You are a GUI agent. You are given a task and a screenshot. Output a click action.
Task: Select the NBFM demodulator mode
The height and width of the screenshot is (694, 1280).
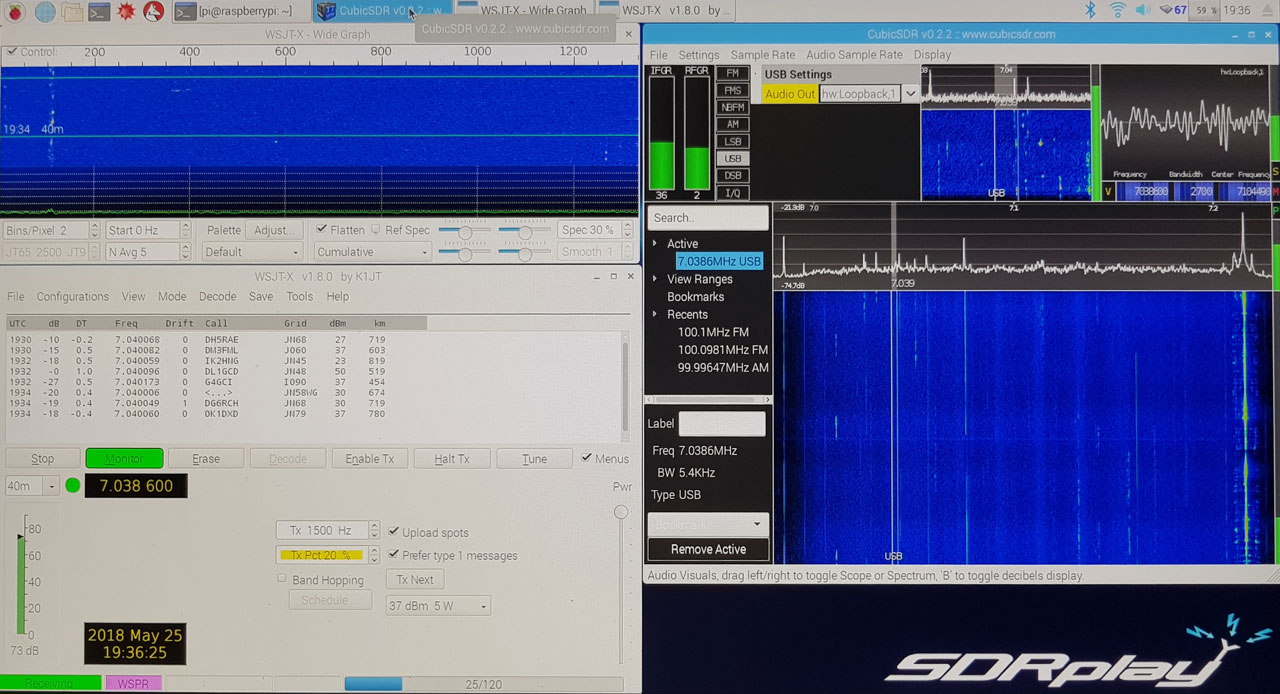tap(733, 108)
